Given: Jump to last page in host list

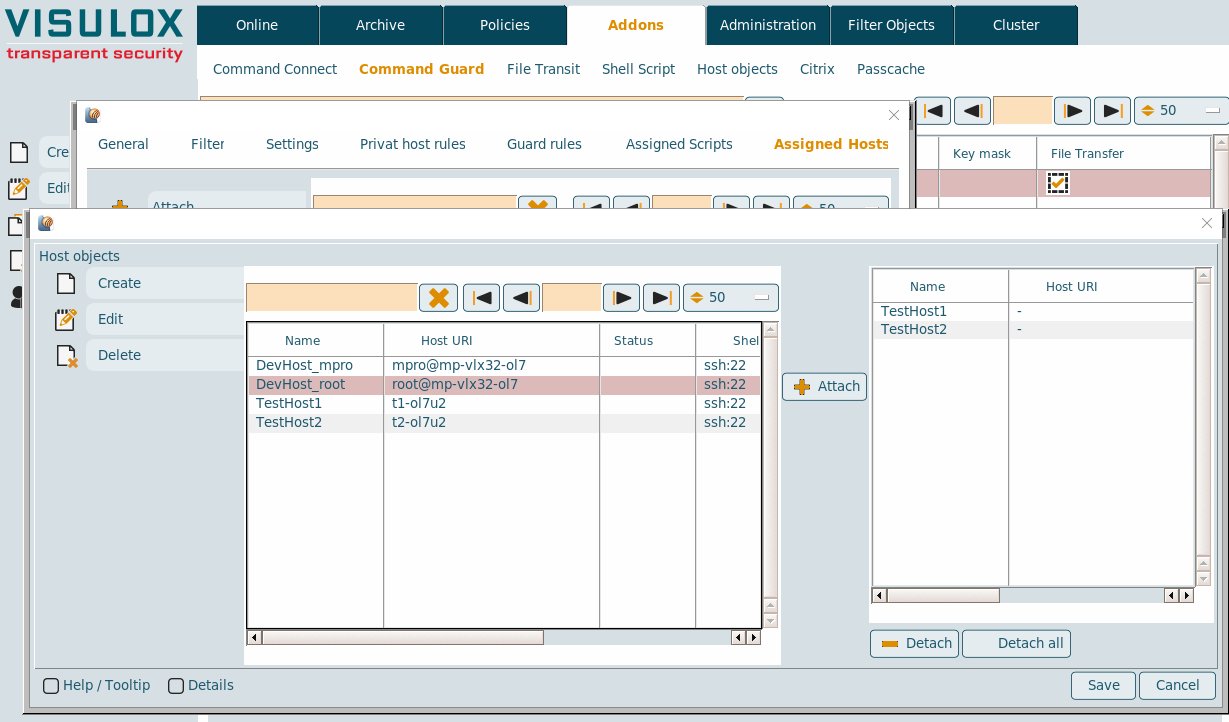Looking at the screenshot, I should click(661, 298).
